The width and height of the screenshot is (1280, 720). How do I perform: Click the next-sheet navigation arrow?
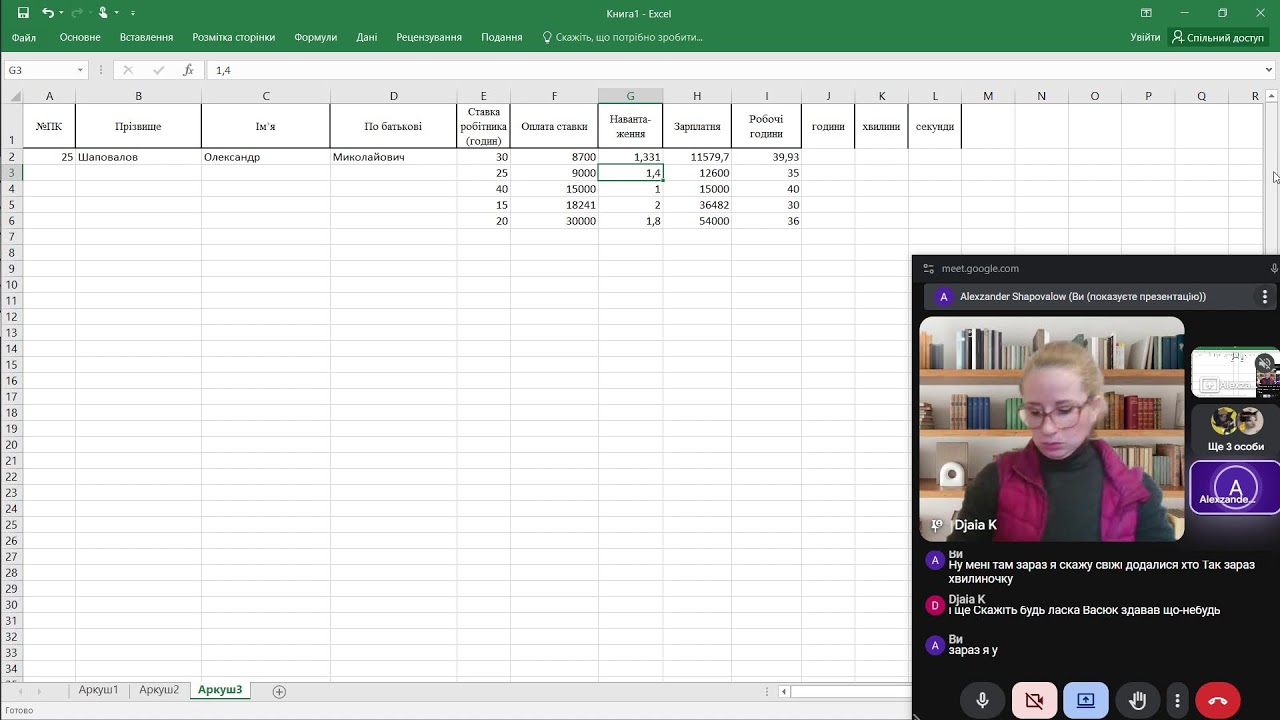(x=39, y=691)
